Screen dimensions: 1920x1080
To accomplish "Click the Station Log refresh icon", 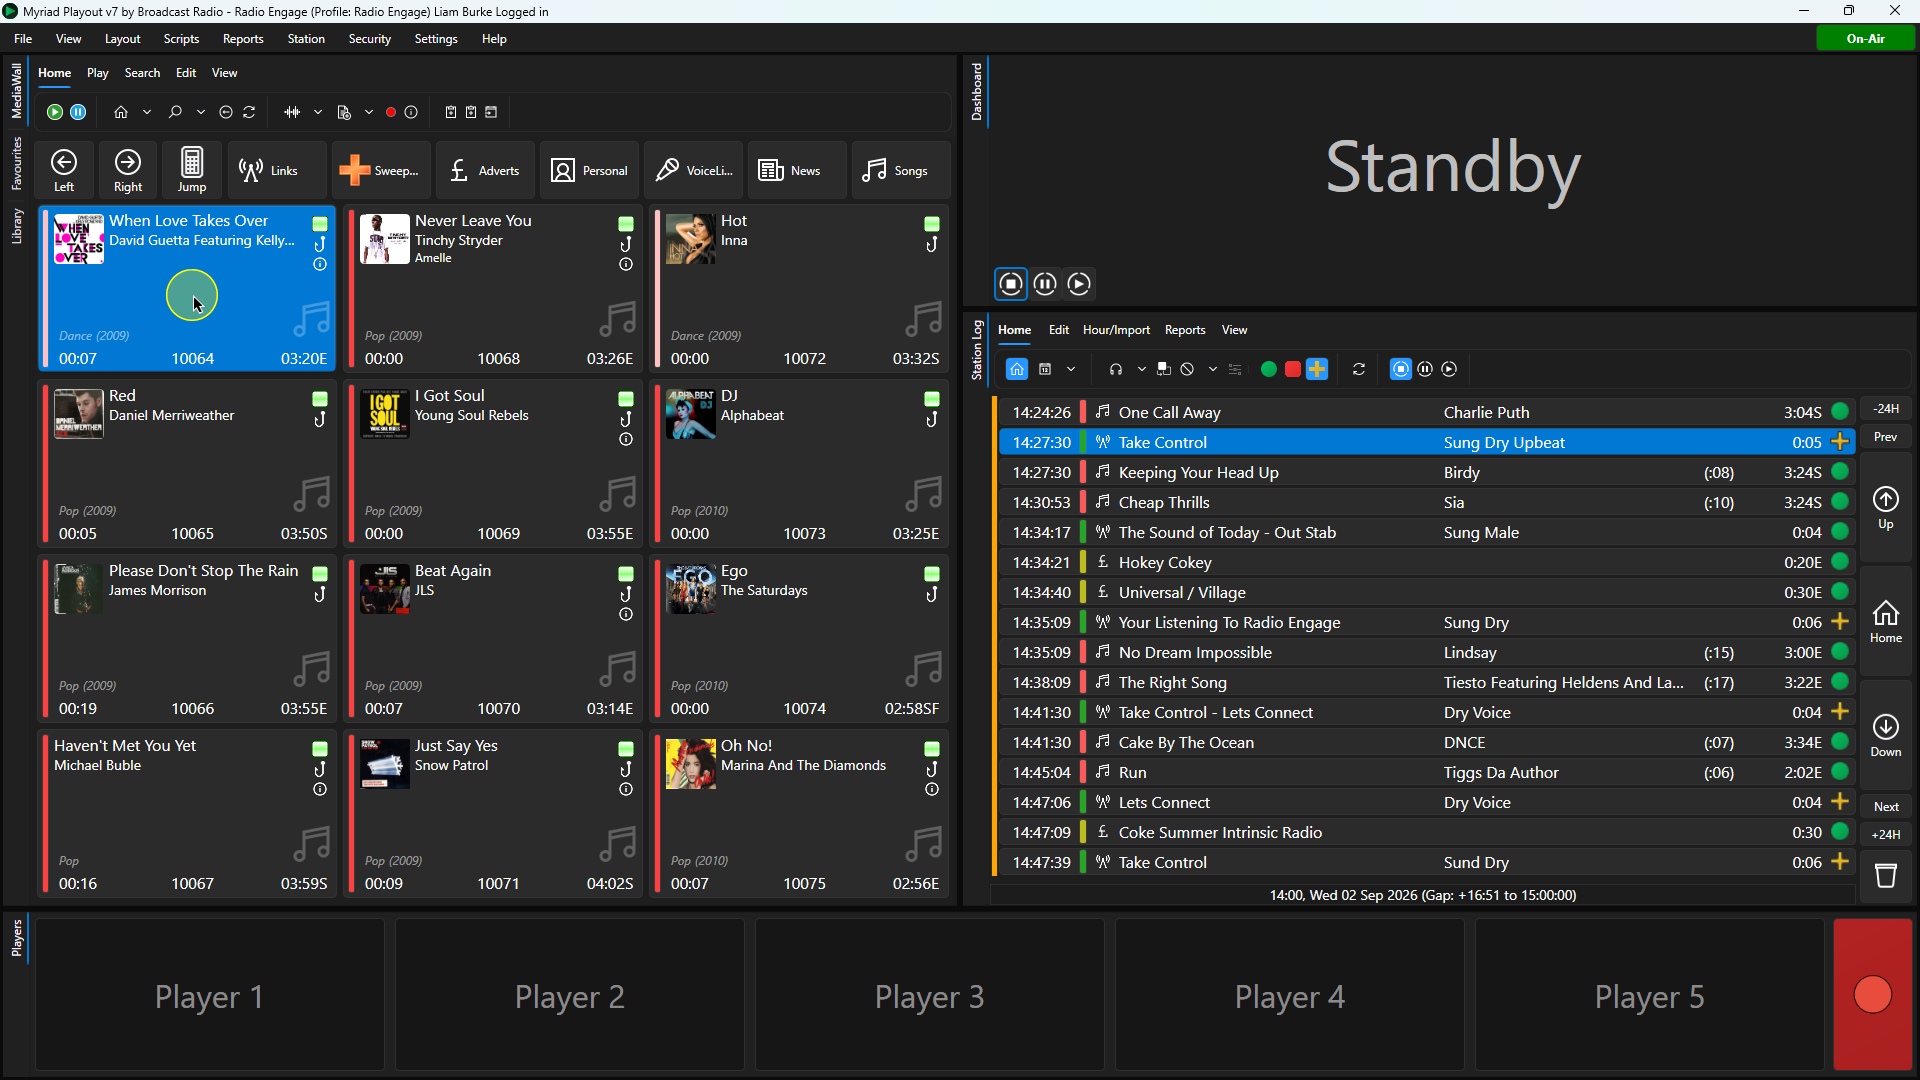I will 1359,369.
